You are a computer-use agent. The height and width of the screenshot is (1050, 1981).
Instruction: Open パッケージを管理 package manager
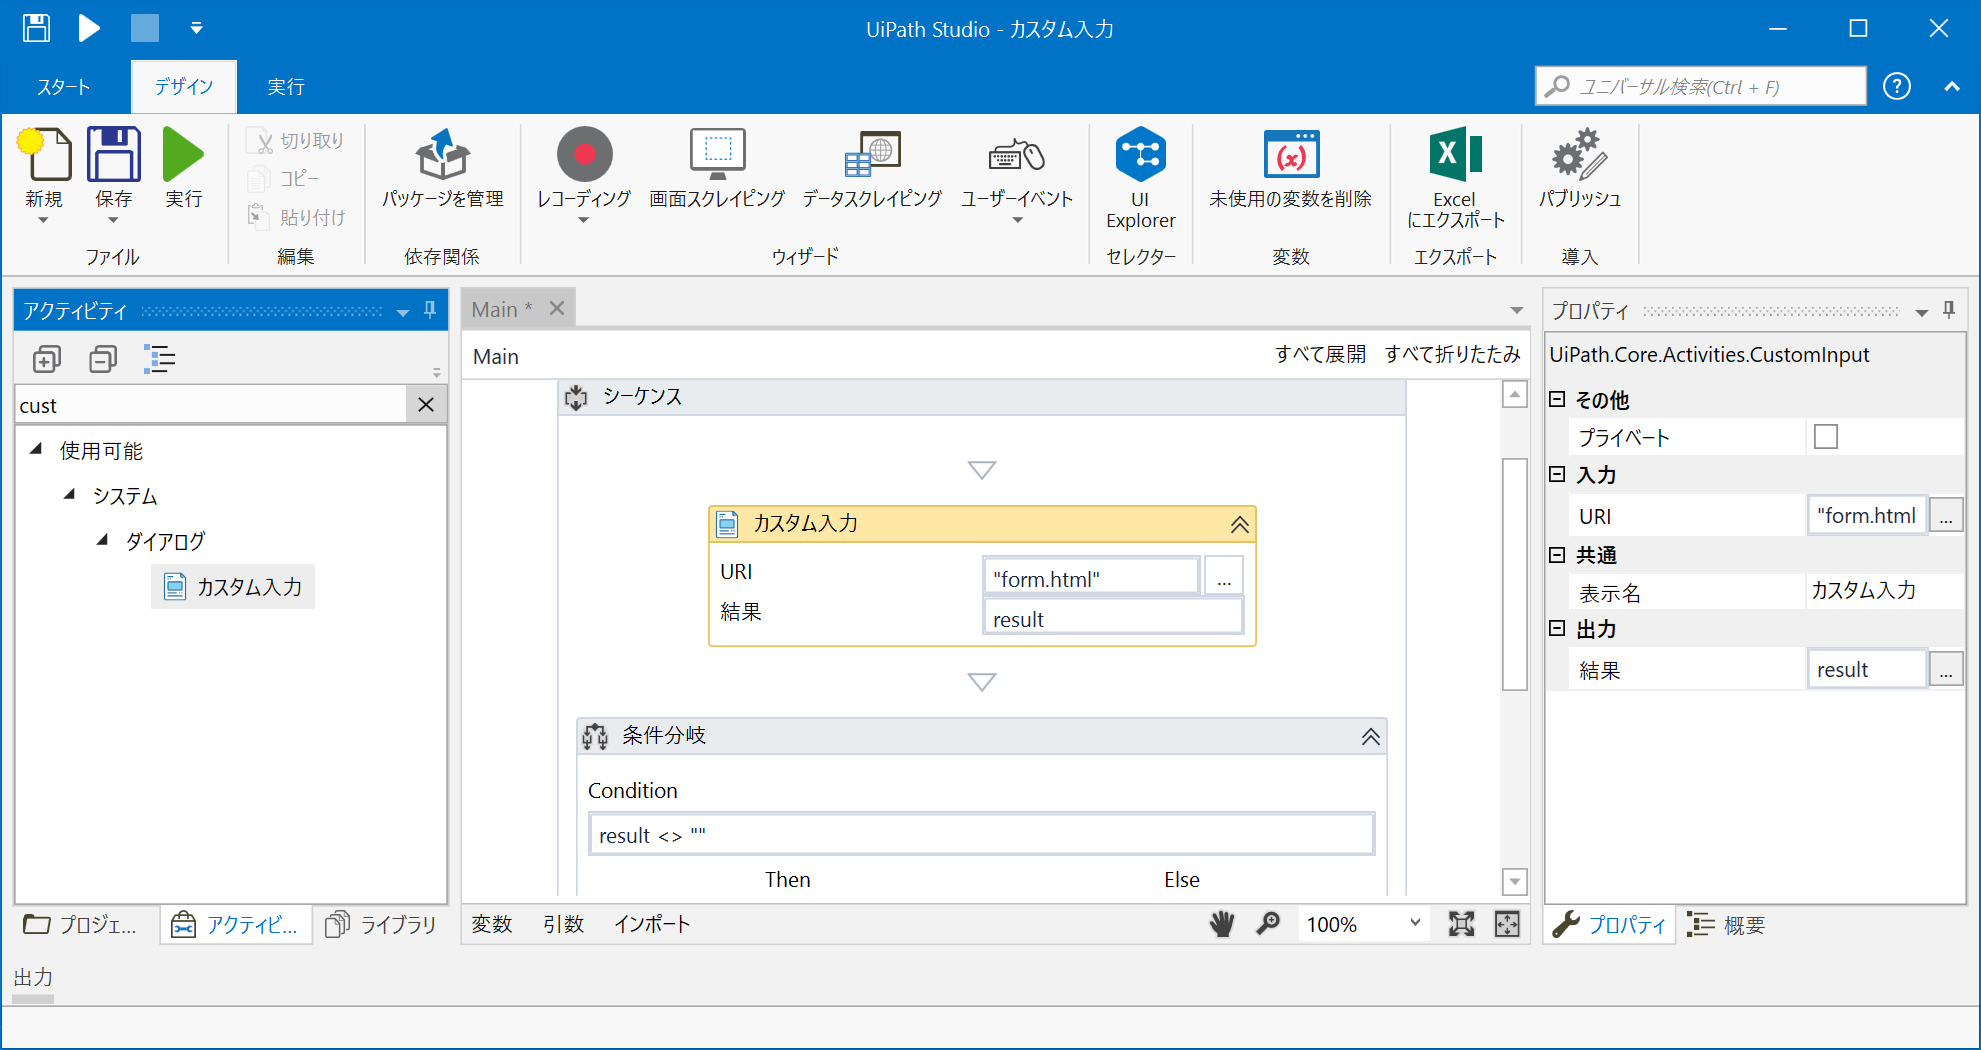pyautogui.click(x=442, y=168)
